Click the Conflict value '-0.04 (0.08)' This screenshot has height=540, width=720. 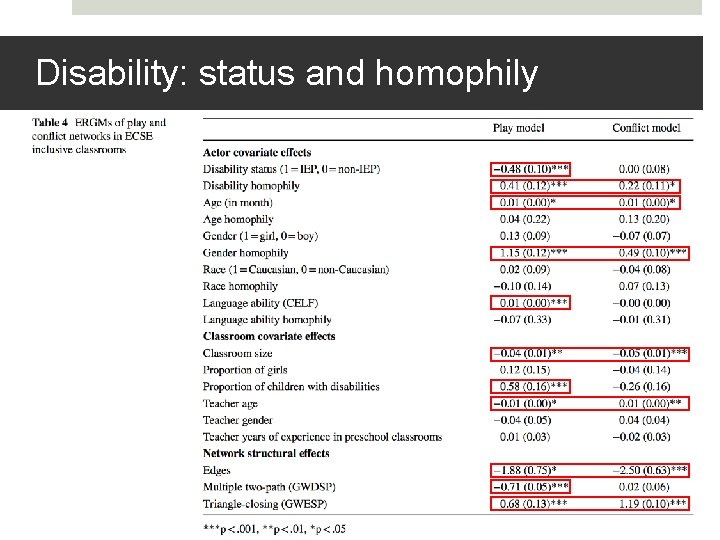(x=641, y=269)
